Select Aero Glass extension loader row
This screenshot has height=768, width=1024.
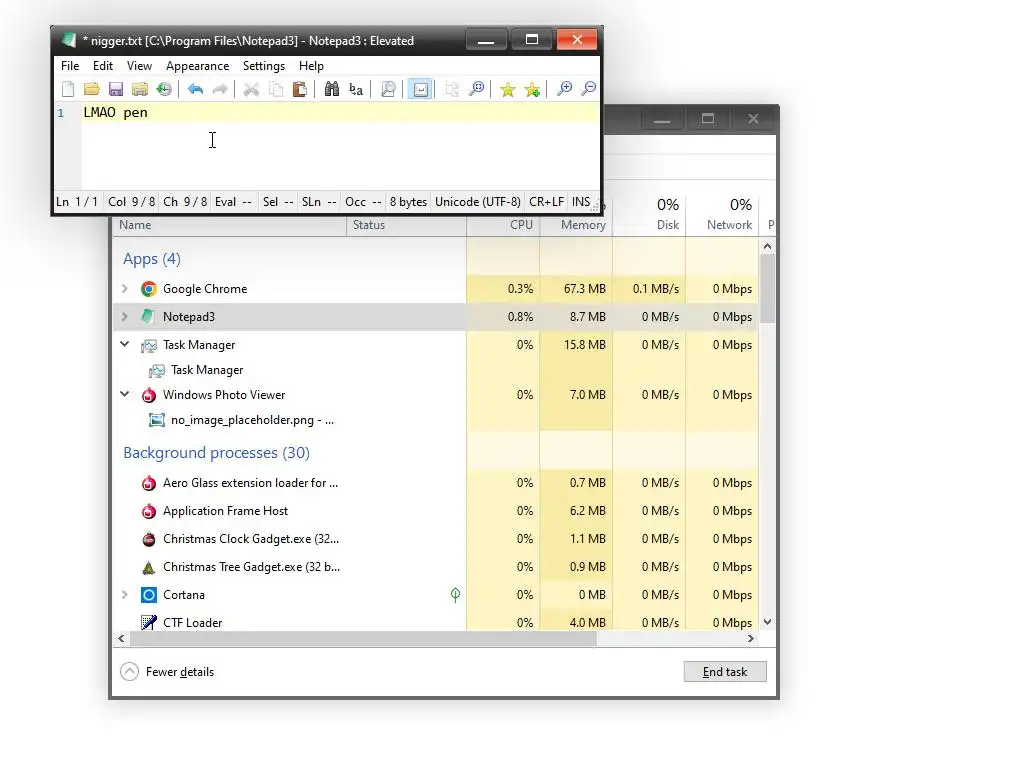[x=436, y=483]
